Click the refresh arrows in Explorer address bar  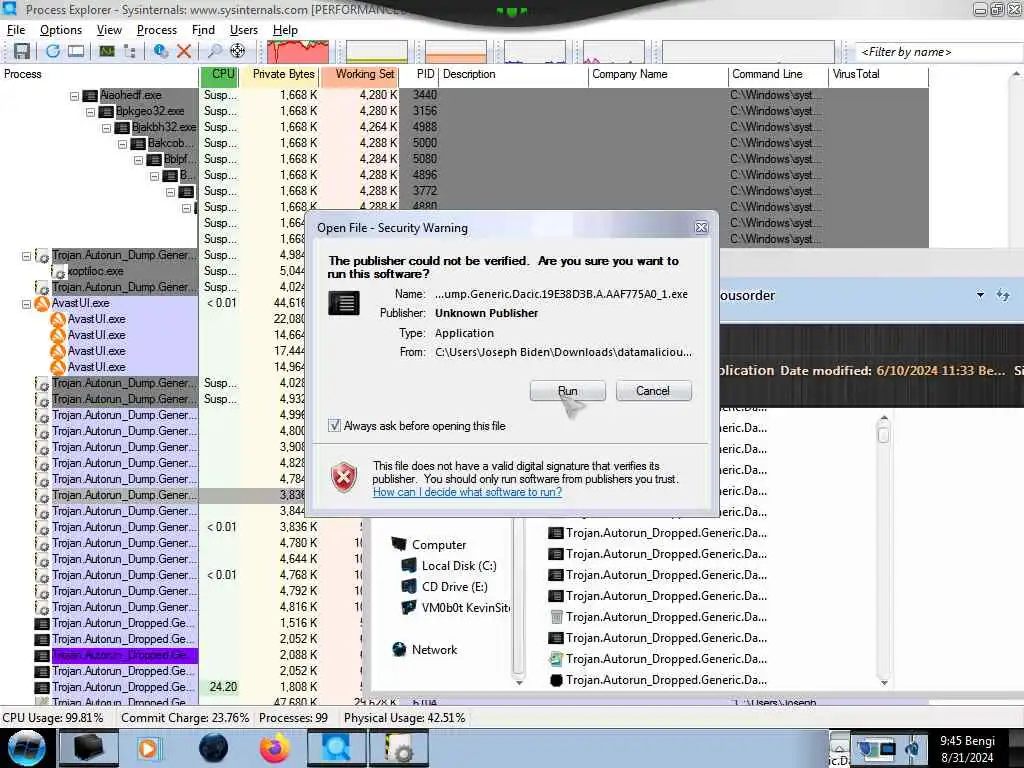pyautogui.click(x=1003, y=295)
